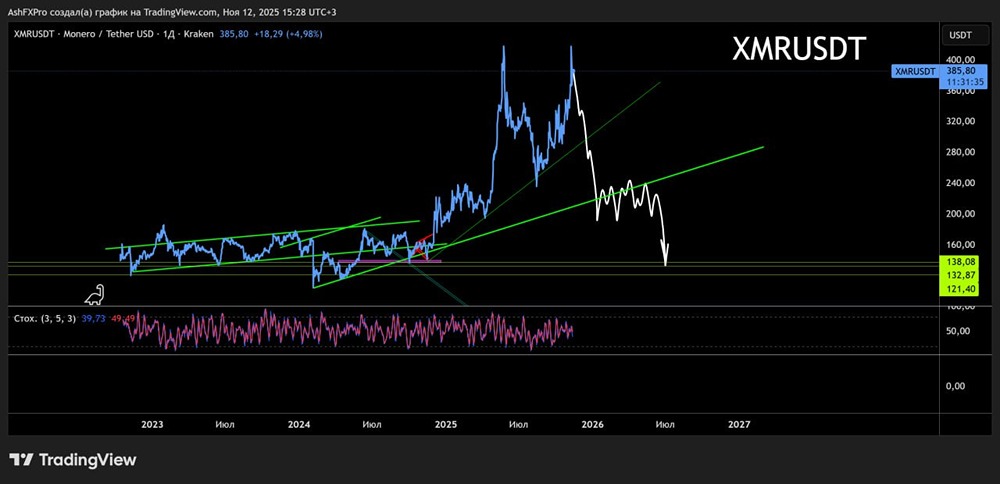Click the 2027 label on time axis
This screenshot has width=1000, height=484.
[x=739, y=425]
